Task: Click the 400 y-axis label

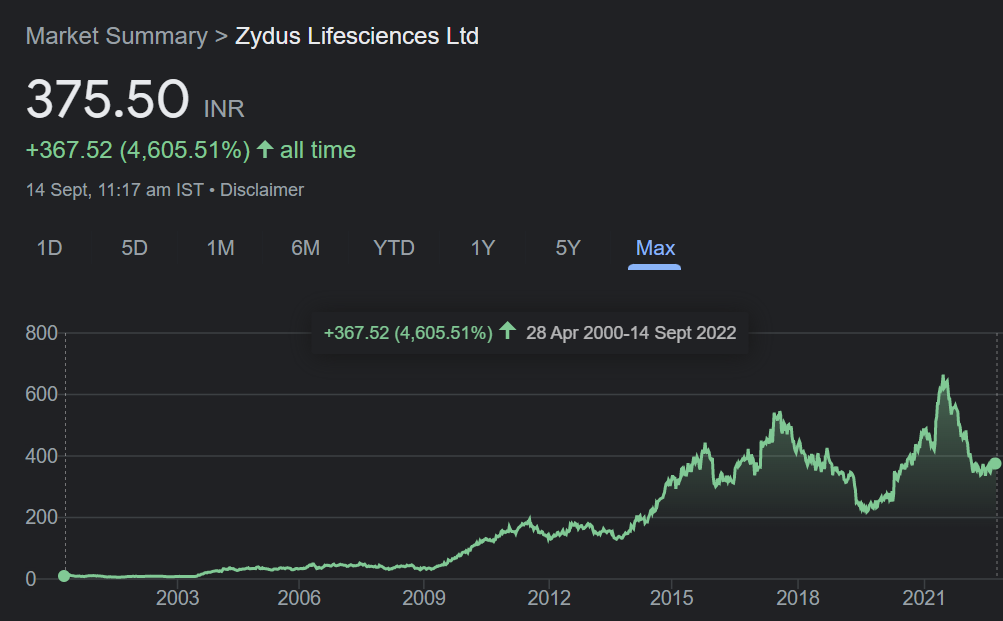Action: tap(42, 456)
